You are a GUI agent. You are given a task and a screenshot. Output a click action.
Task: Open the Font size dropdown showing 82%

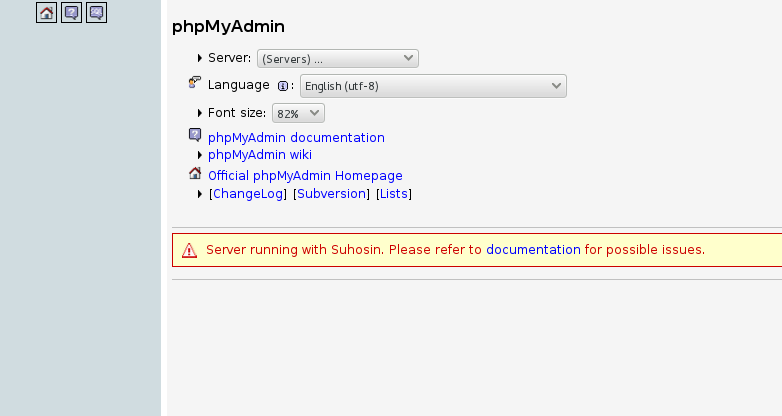click(298, 113)
